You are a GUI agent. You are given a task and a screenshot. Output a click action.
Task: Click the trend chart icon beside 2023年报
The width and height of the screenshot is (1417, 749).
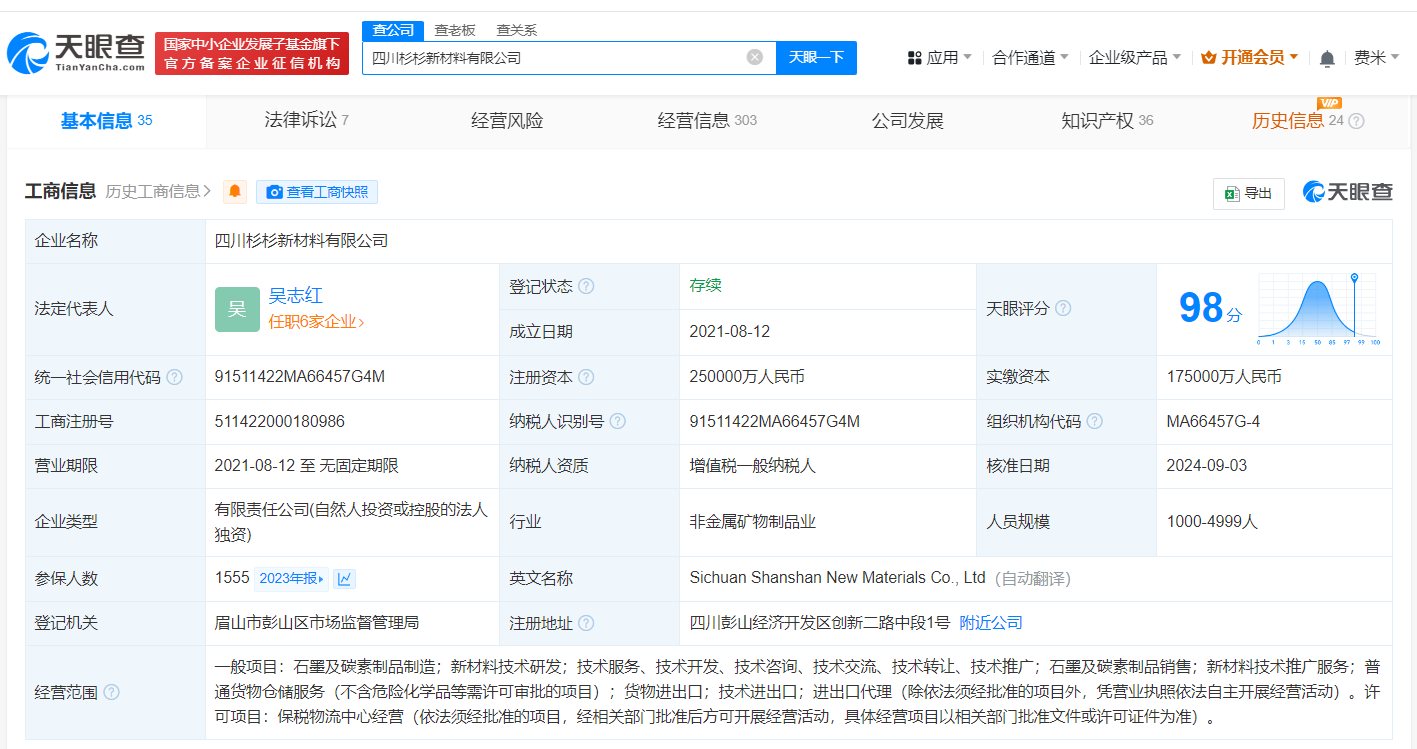pyautogui.click(x=345, y=579)
